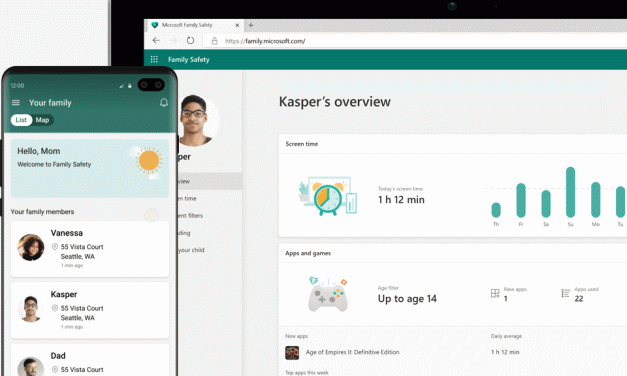The image size is (627, 376).
Task: Click the browser back arrow
Action: 156,40
